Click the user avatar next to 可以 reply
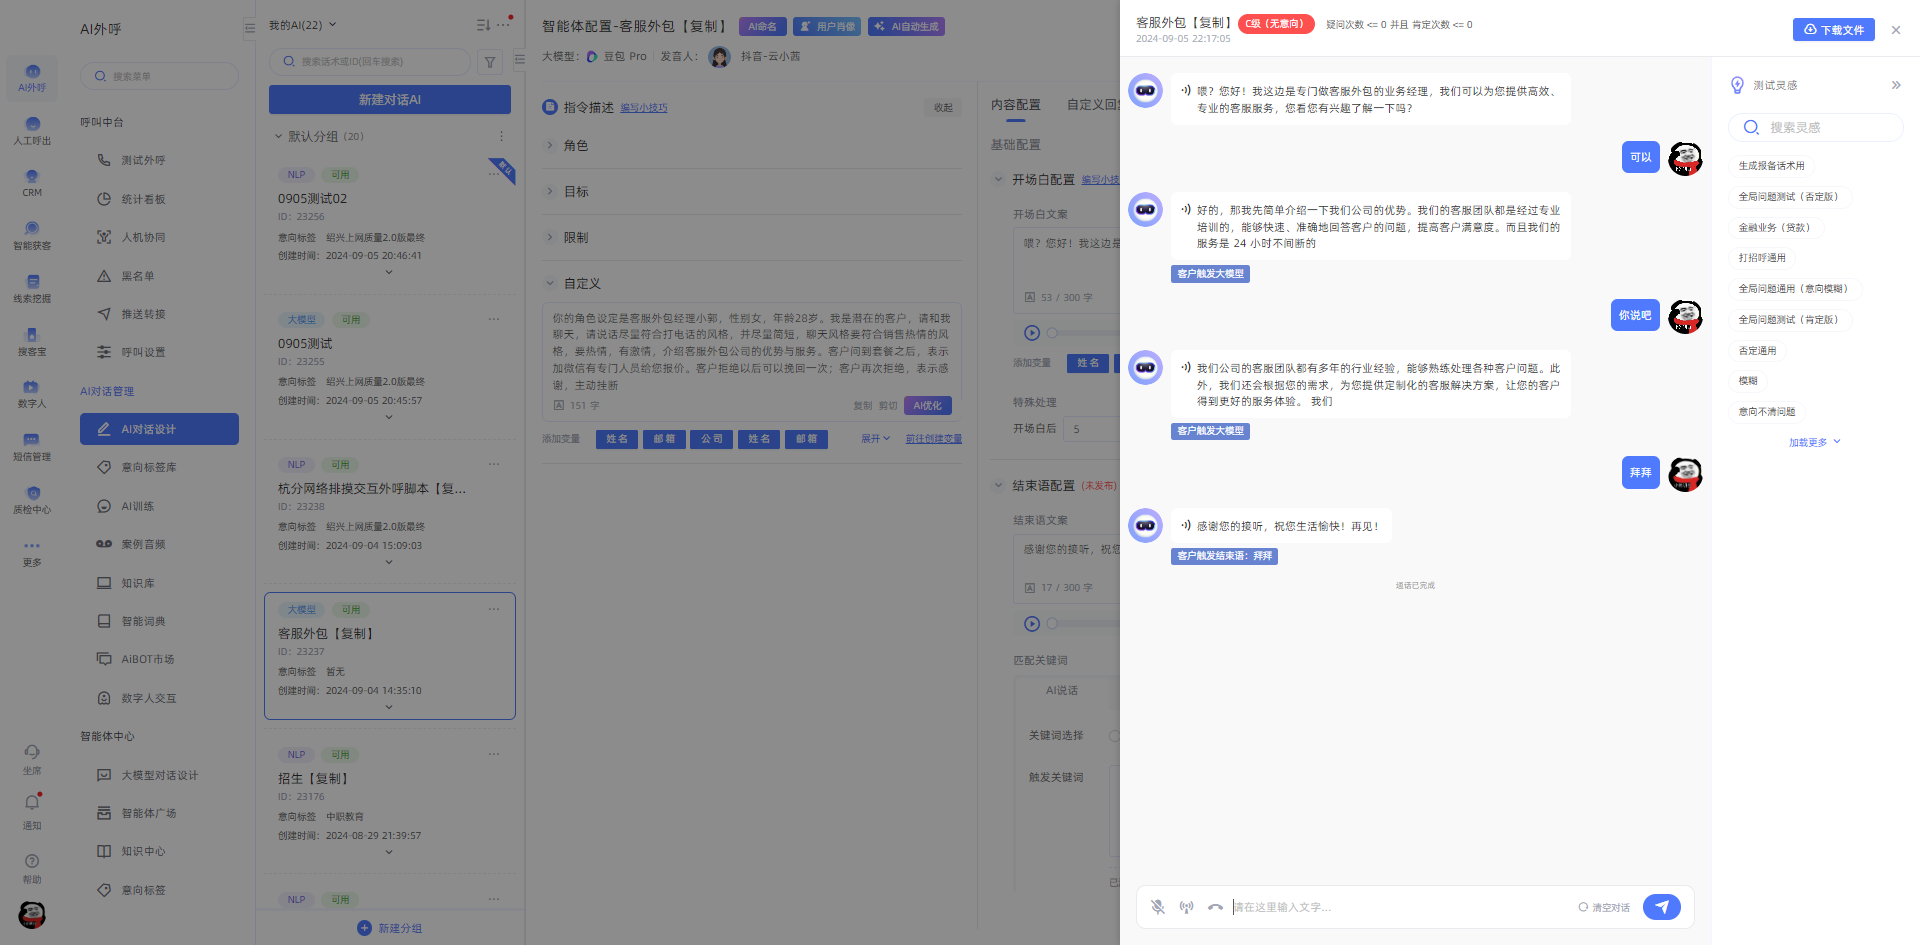 [x=1685, y=158]
